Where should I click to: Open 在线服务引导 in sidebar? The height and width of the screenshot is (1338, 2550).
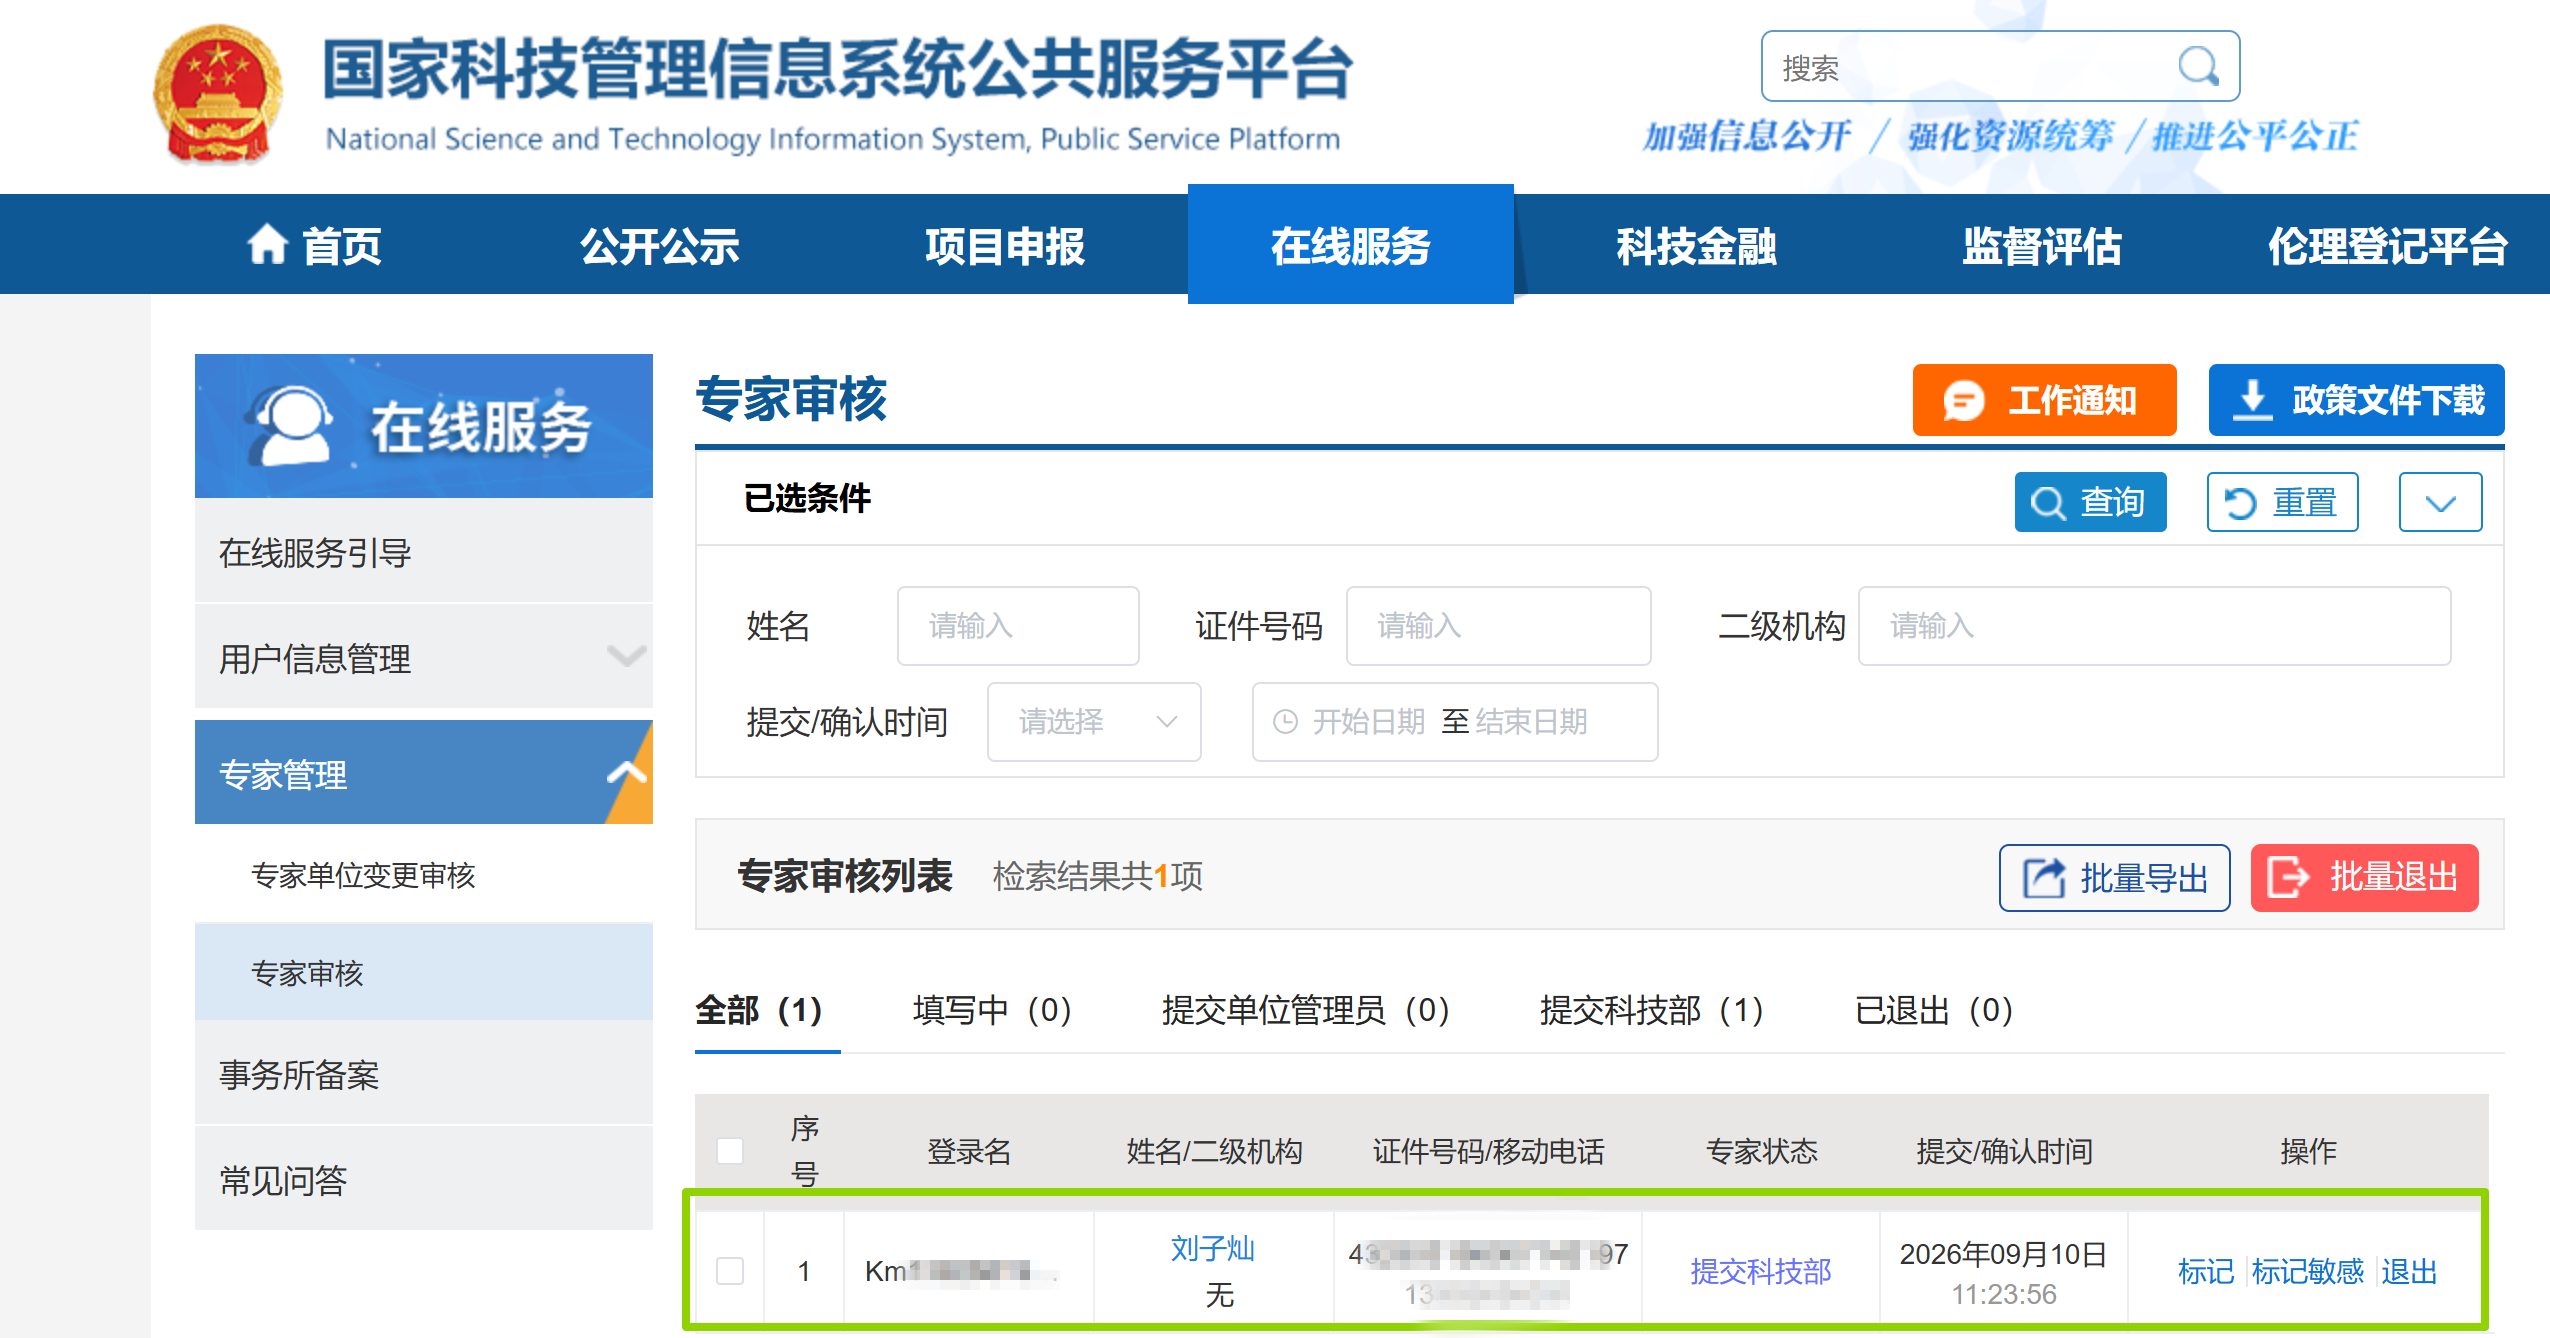pyautogui.click(x=424, y=552)
